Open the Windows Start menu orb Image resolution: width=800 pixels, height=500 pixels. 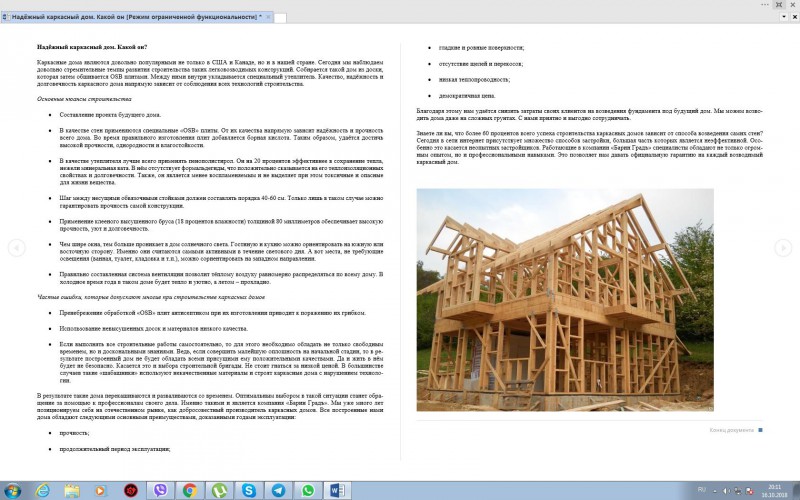(13, 491)
